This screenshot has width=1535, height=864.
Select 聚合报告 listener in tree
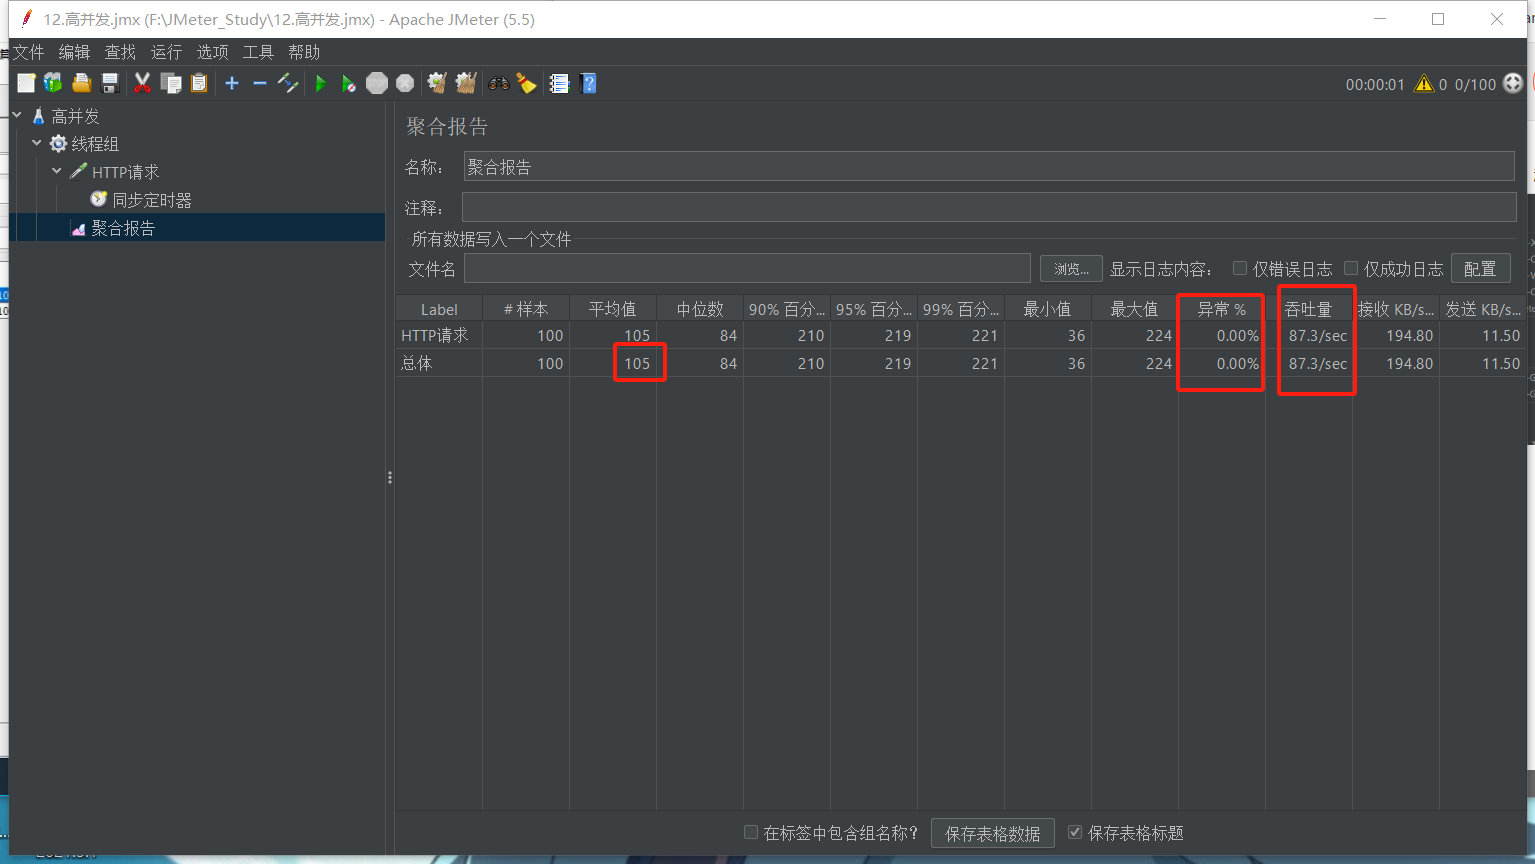[x=123, y=228]
